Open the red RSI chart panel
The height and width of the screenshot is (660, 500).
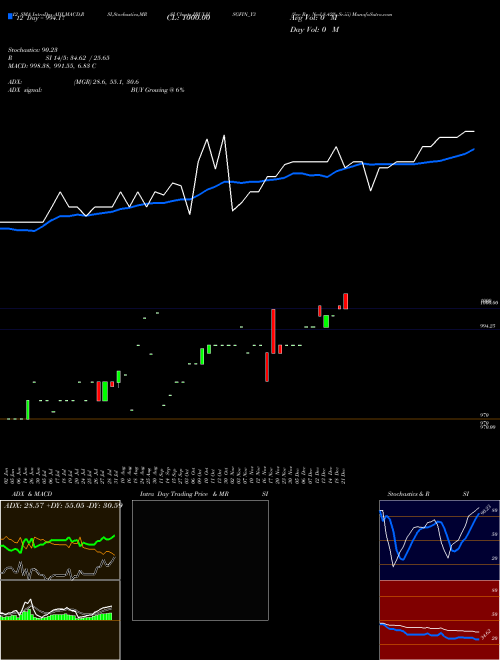tap(439, 620)
